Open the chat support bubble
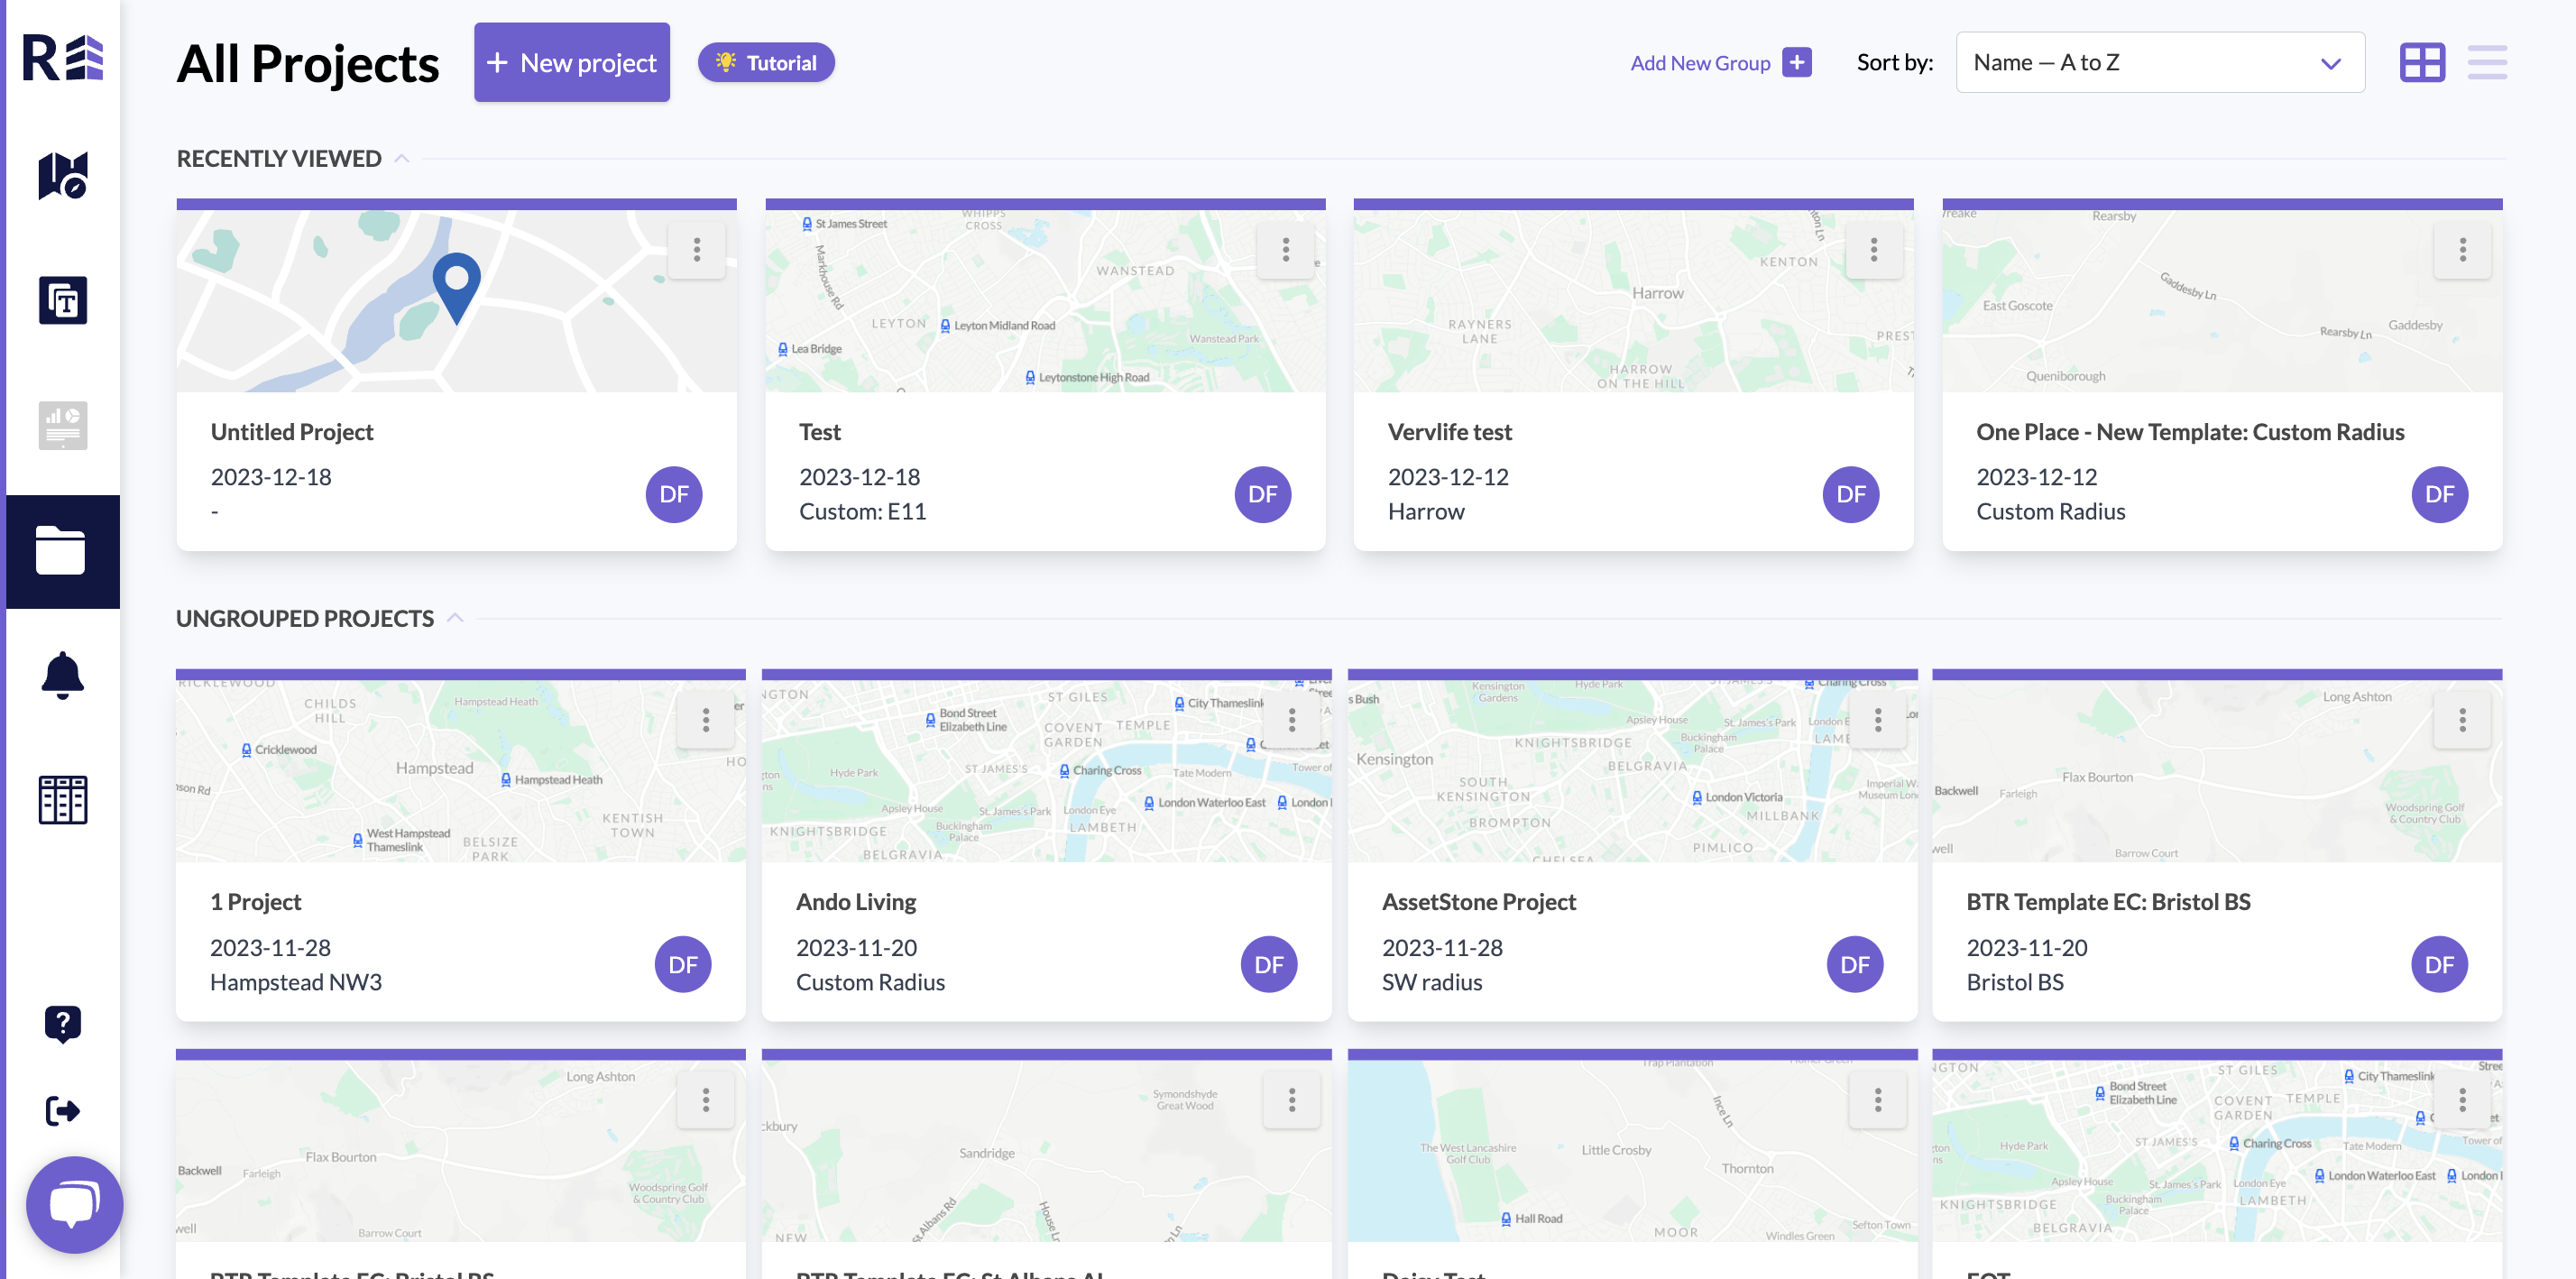The image size is (2576, 1279). point(74,1204)
